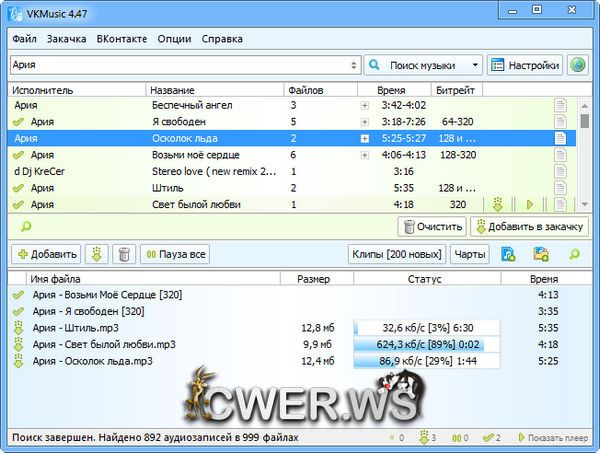Click the trash delete icon in download toolbar
This screenshot has height=453, width=600.
point(123,254)
